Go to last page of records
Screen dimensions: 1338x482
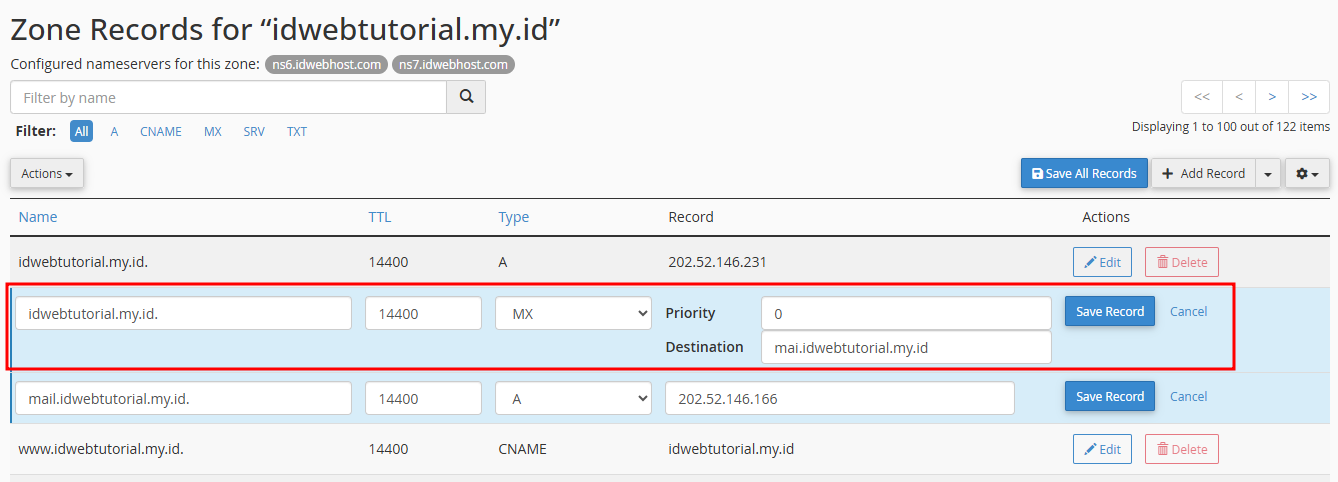[x=1309, y=97]
